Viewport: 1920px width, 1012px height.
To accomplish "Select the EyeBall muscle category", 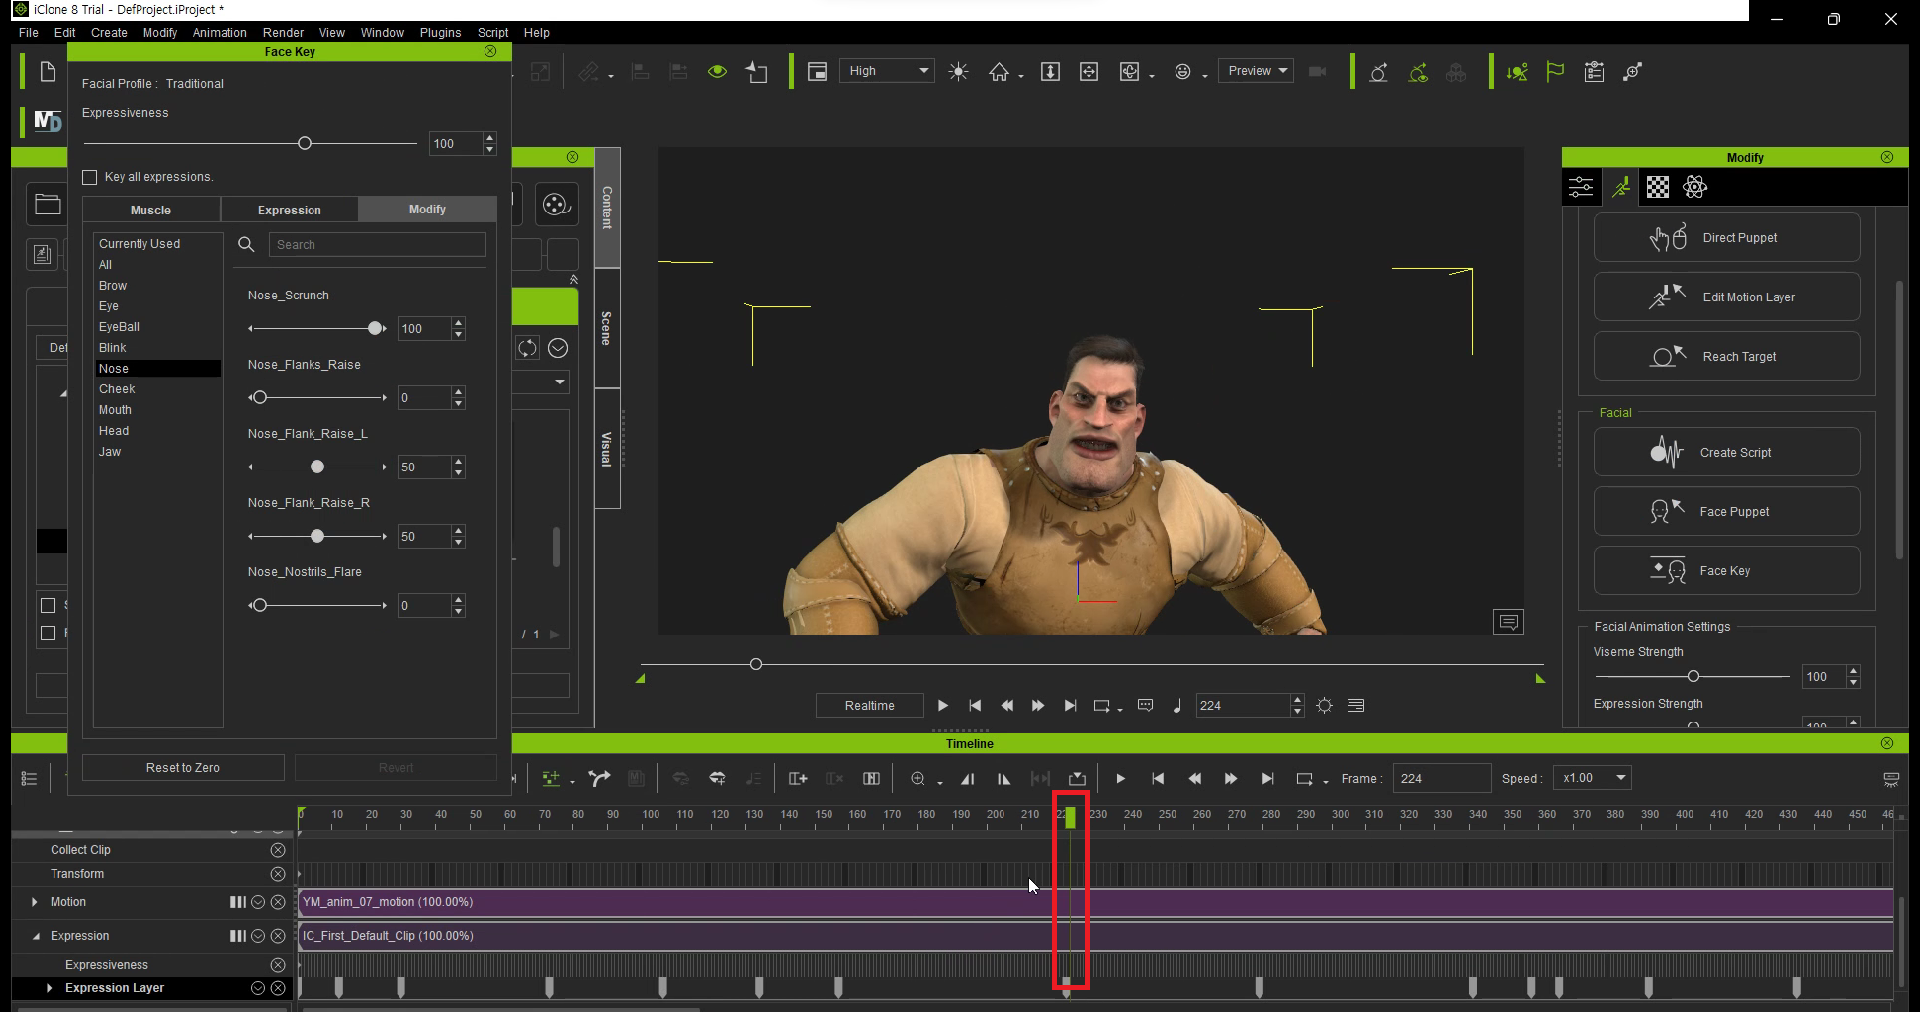I will [x=119, y=327].
